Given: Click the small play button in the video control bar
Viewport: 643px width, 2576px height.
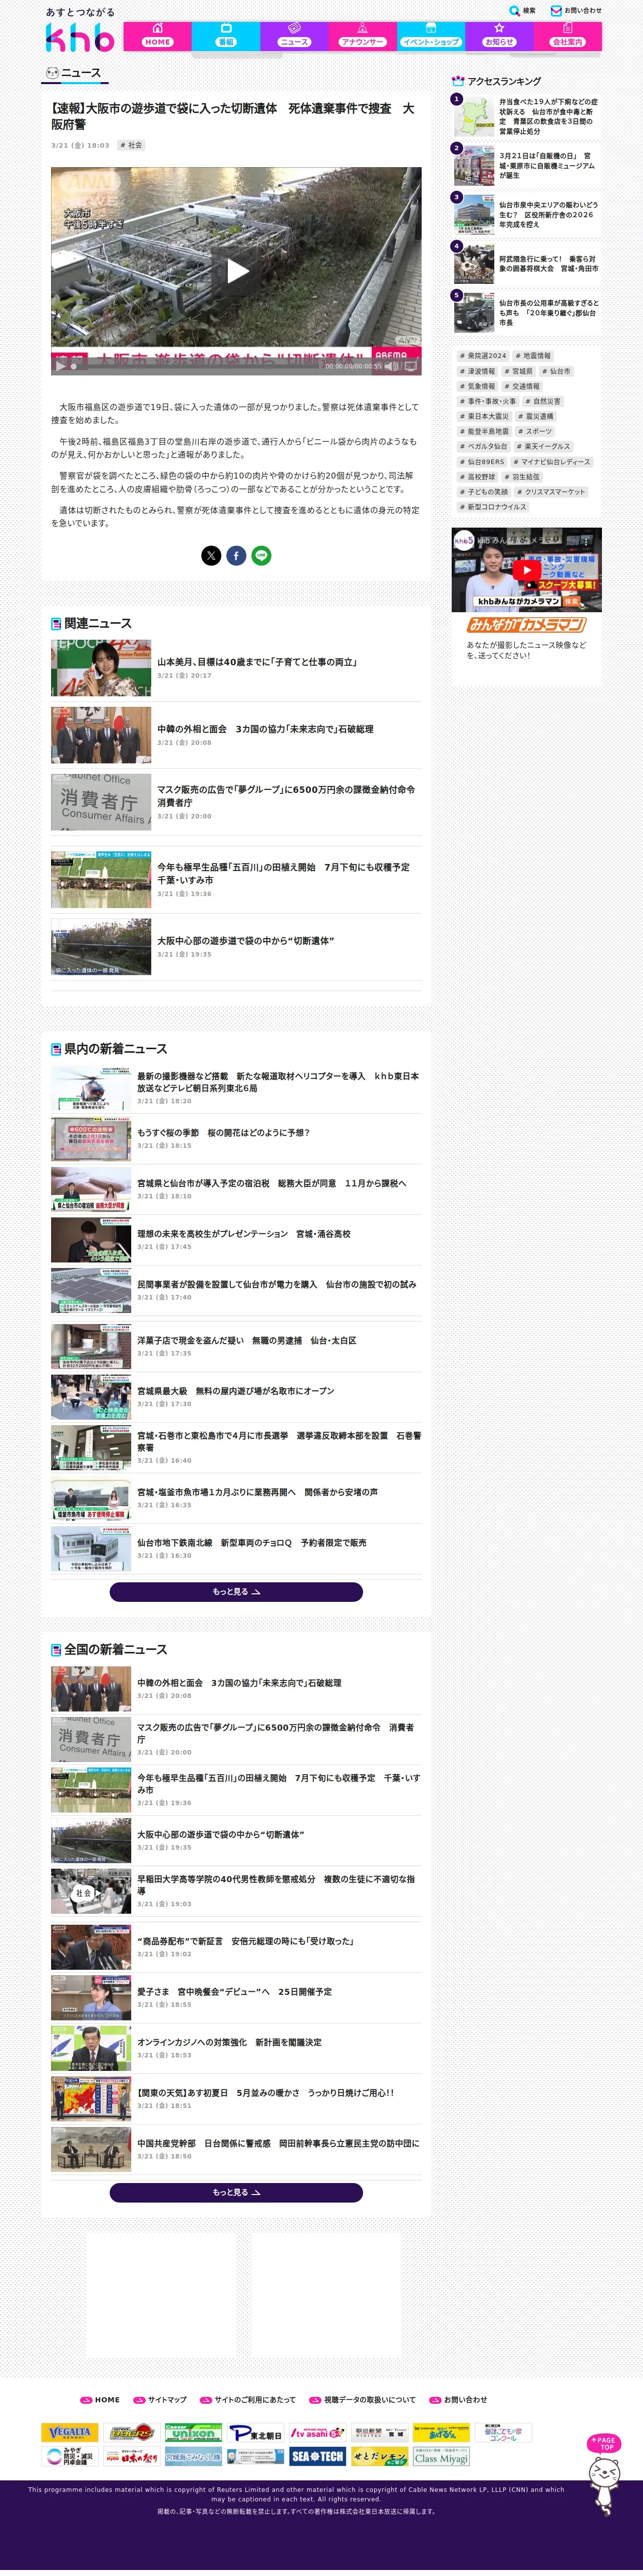Looking at the screenshot, I should (60, 366).
